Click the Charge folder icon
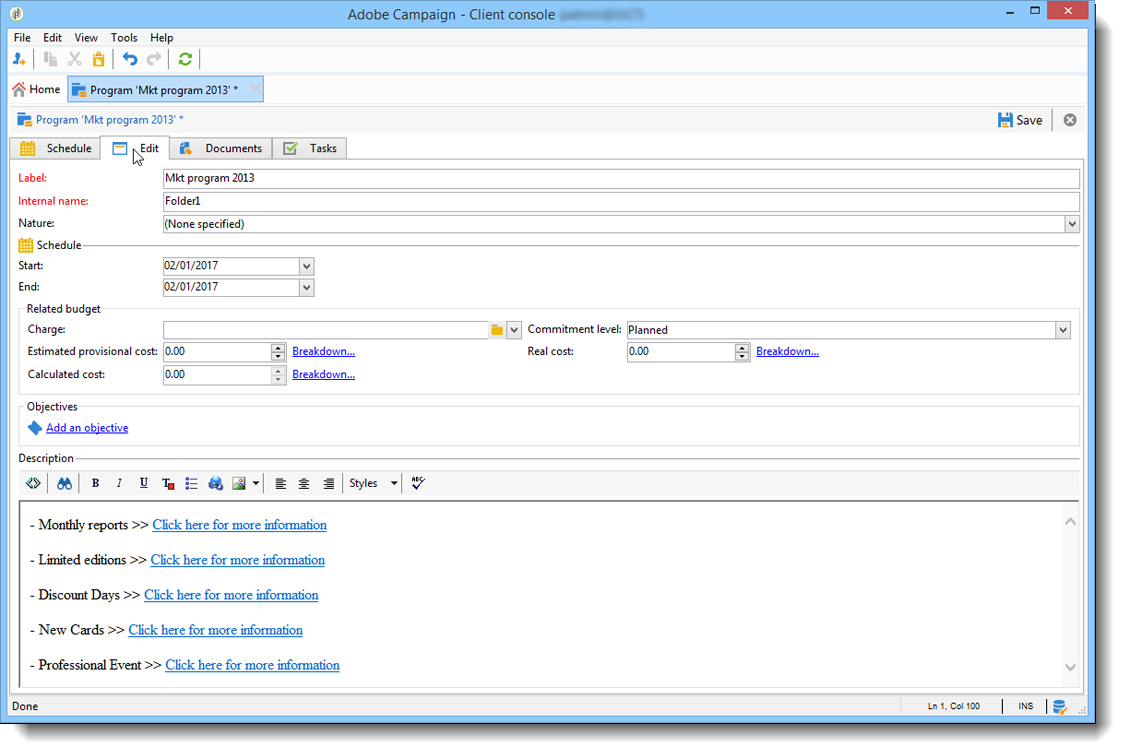This screenshot has width=1126, height=754. point(497,330)
